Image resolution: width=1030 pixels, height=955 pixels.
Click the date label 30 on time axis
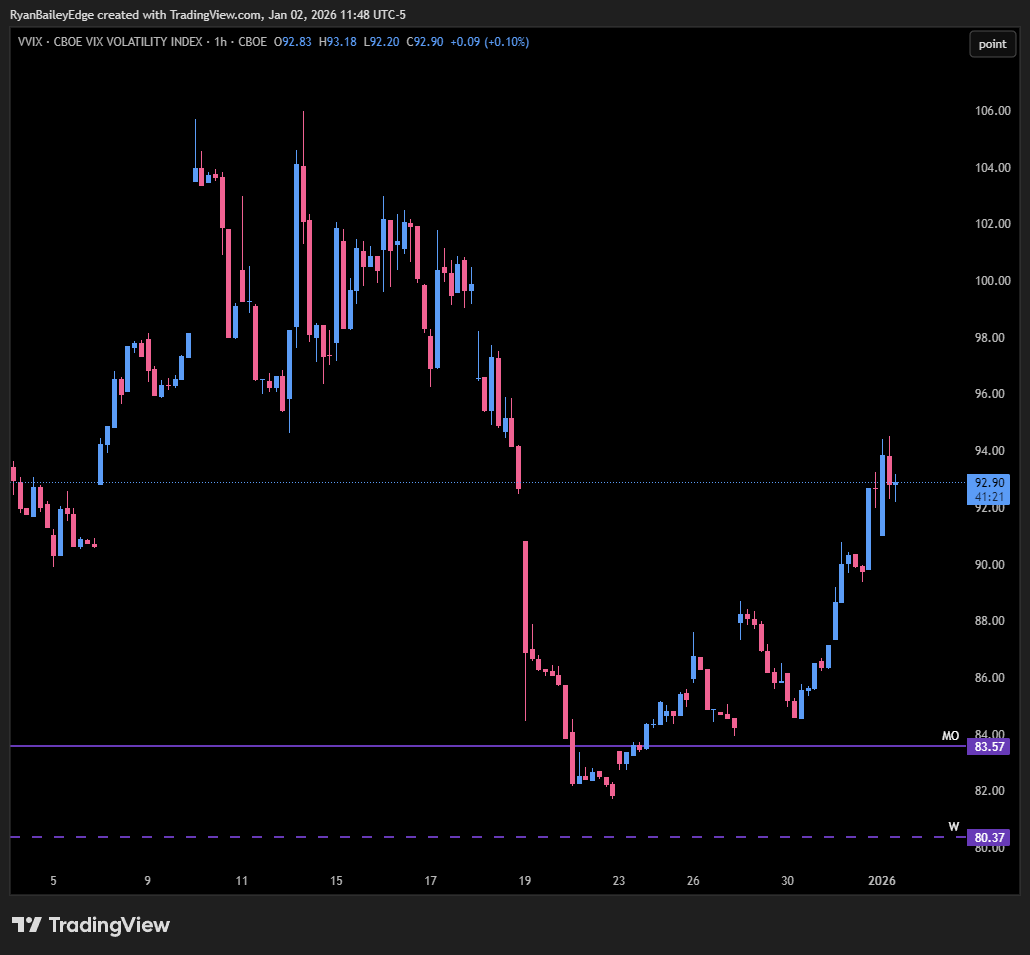787,881
